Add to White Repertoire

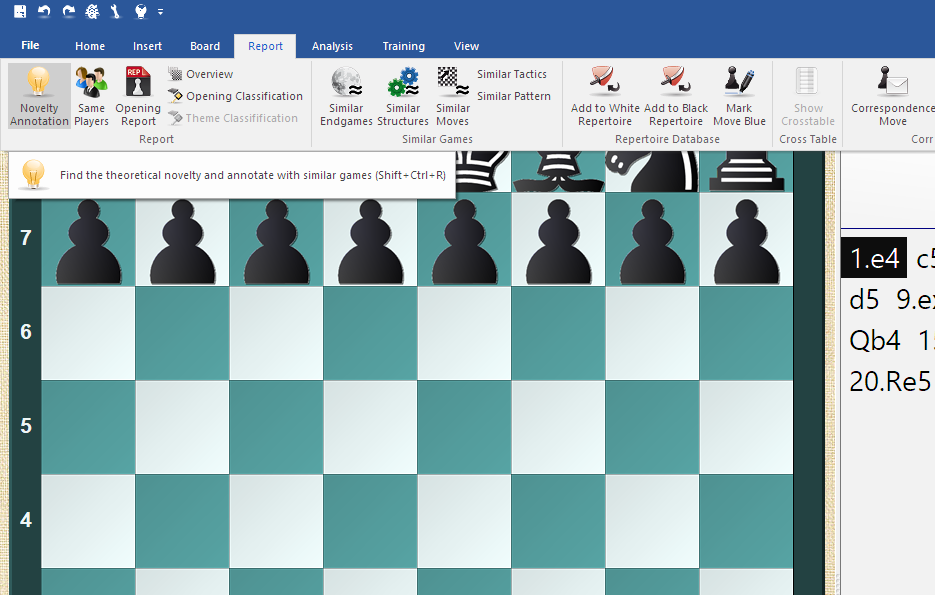[604, 95]
